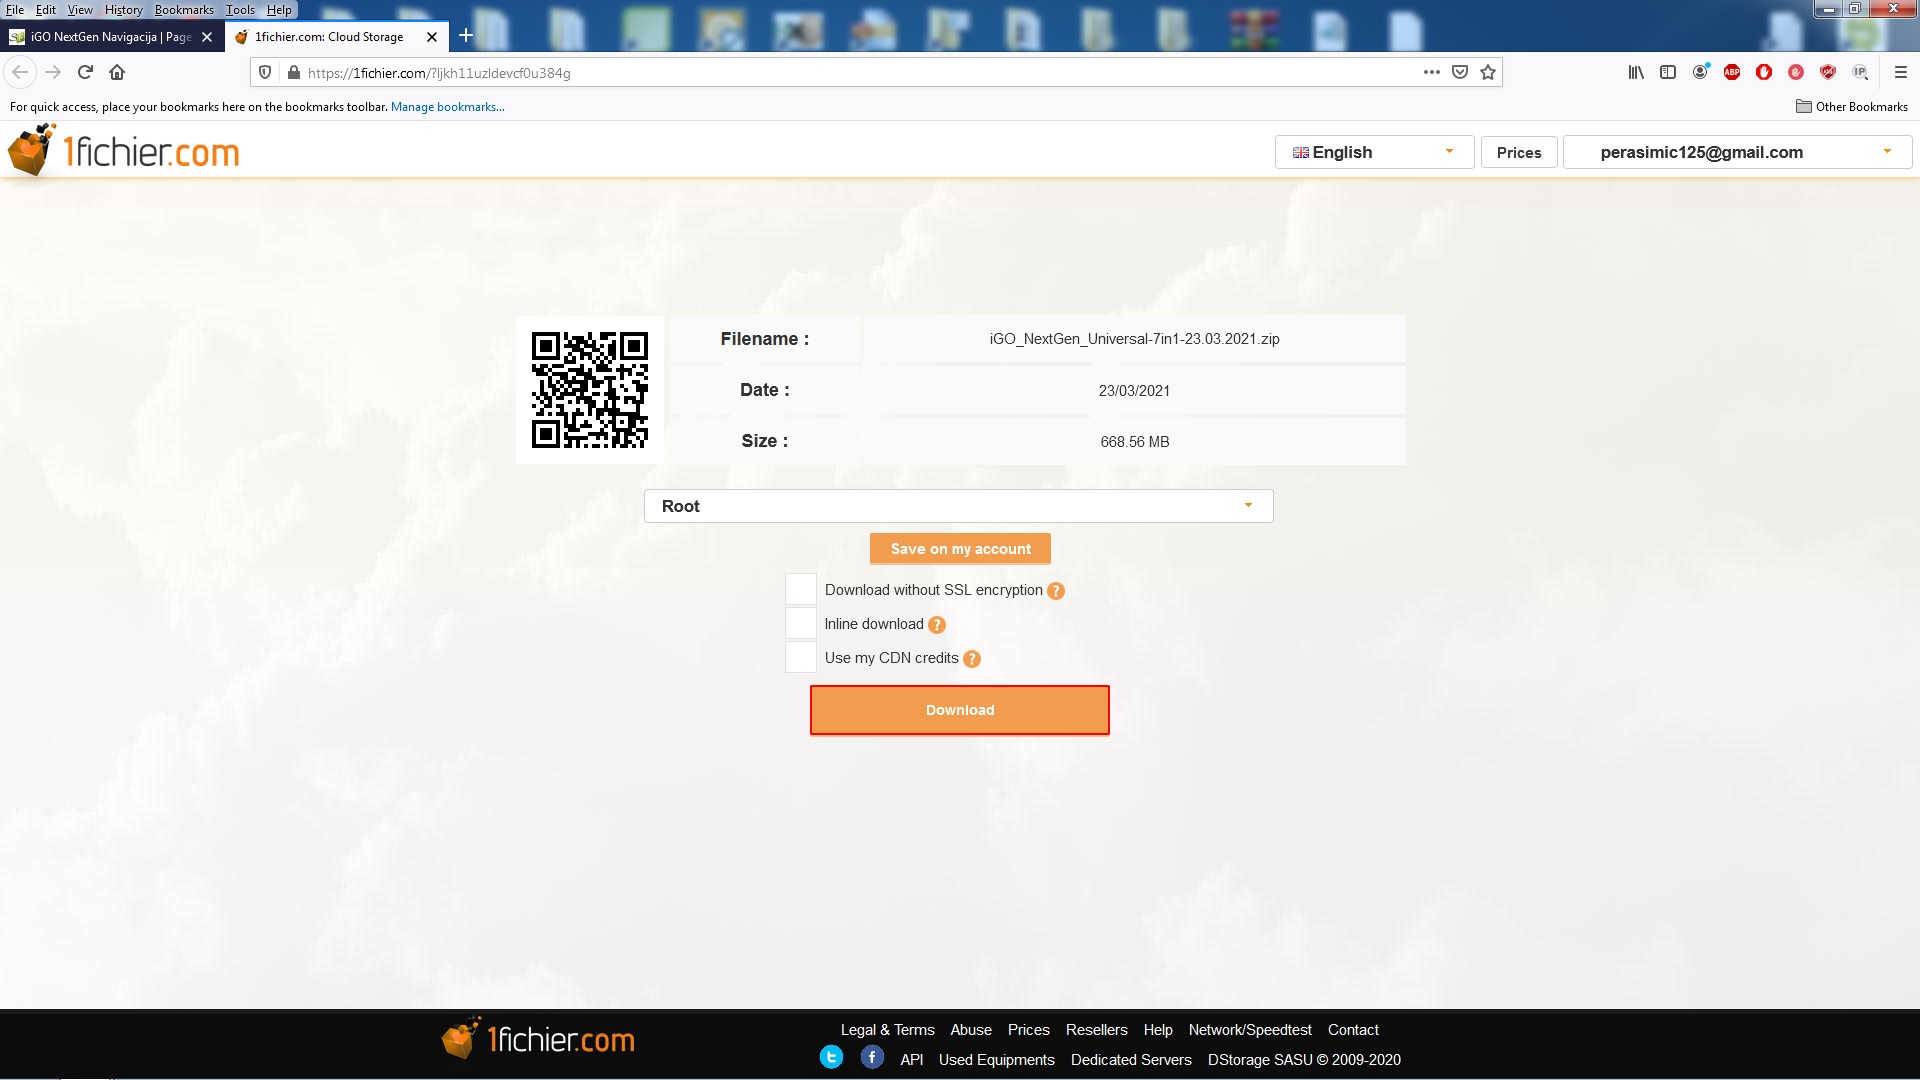Screen dimensions: 1920x1080
Task: Open a new tab
Action: tap(465, 36)
